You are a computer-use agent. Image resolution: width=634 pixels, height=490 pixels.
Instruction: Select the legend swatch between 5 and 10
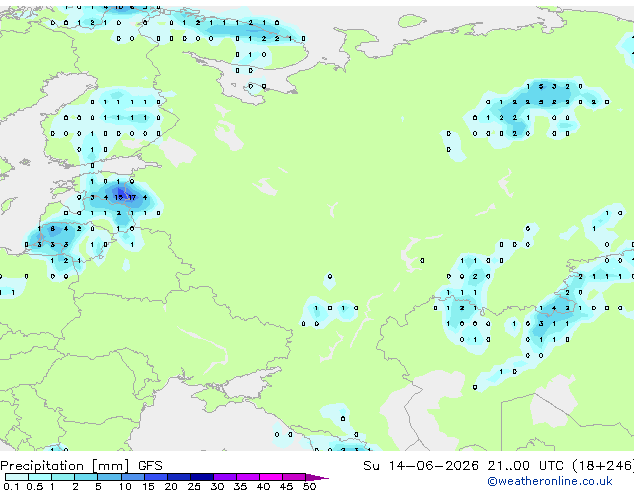click(110, 477)
